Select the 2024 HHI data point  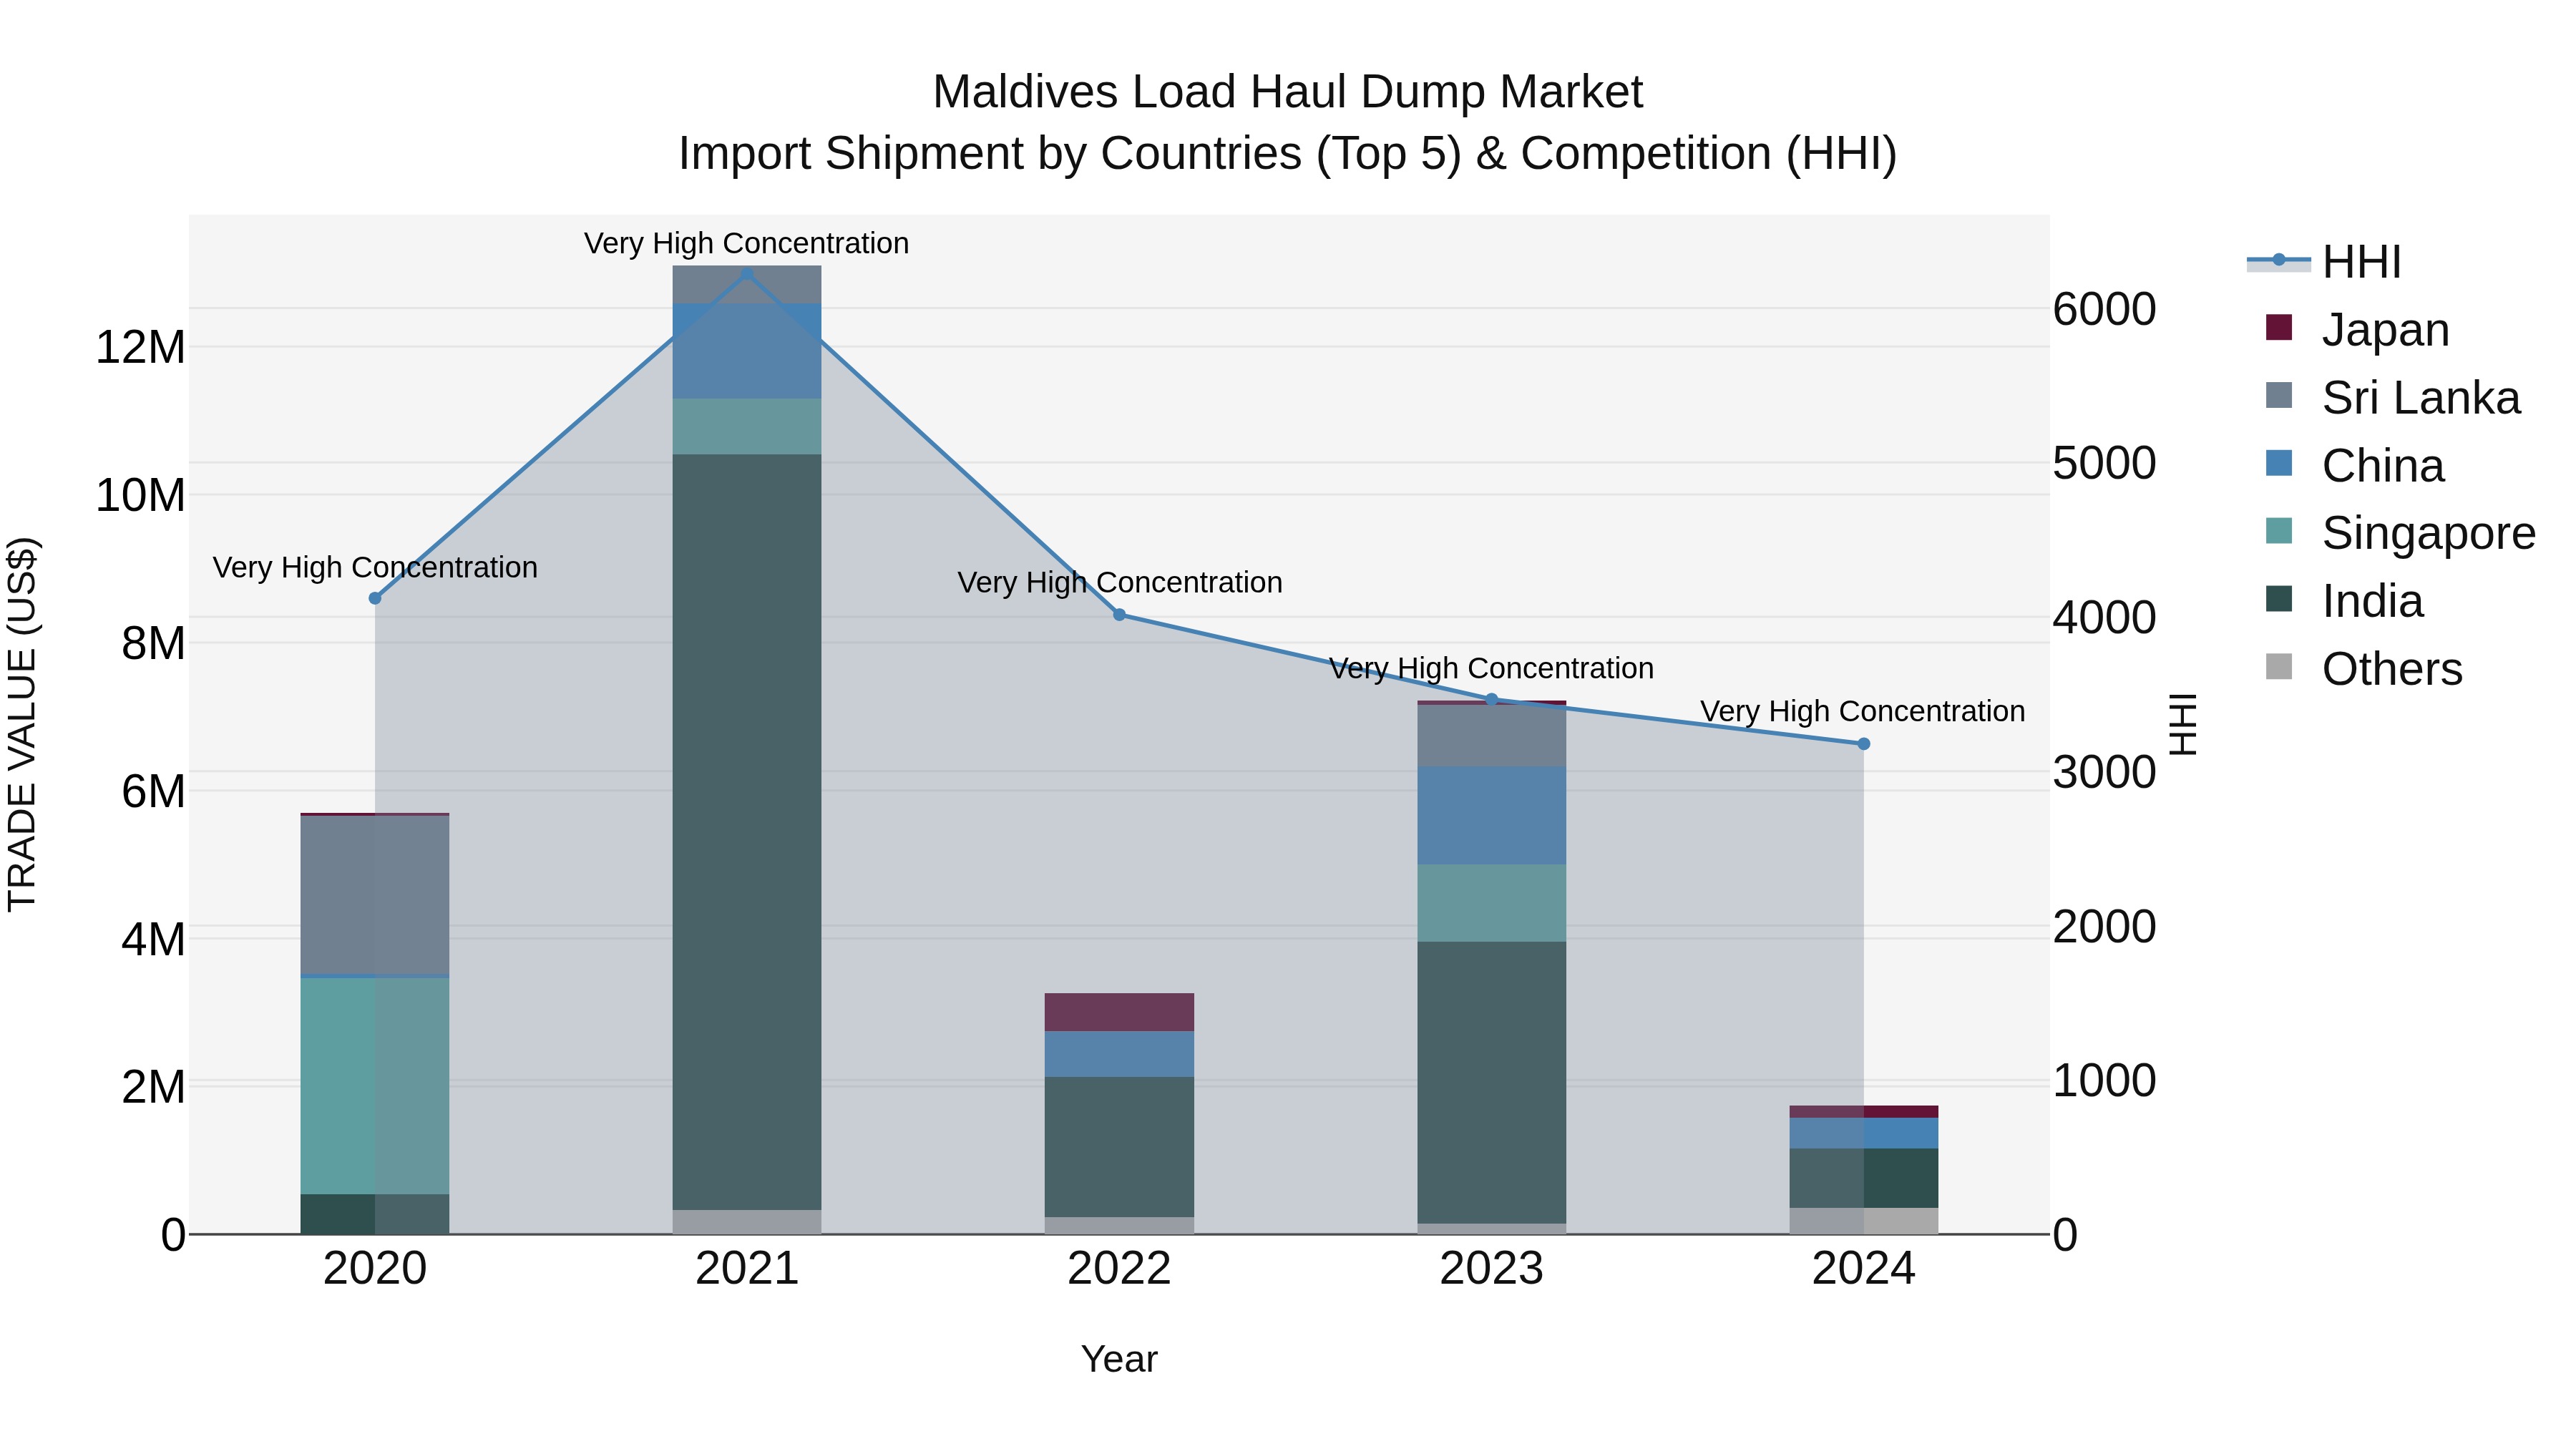[x=1864, y=744]
